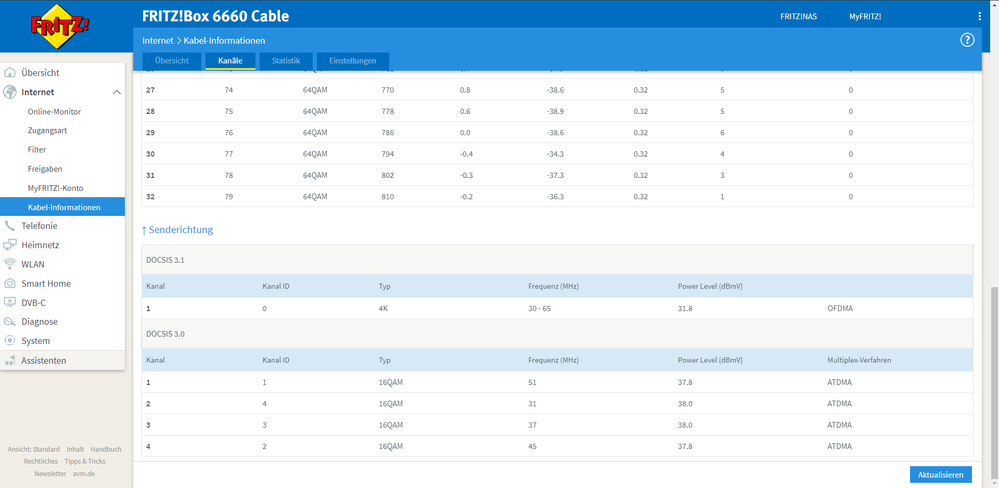This screenshot has width=999, height=488.
Task: Open MyFRITZ!-Konto in sidebar
Action: [55, 188]
